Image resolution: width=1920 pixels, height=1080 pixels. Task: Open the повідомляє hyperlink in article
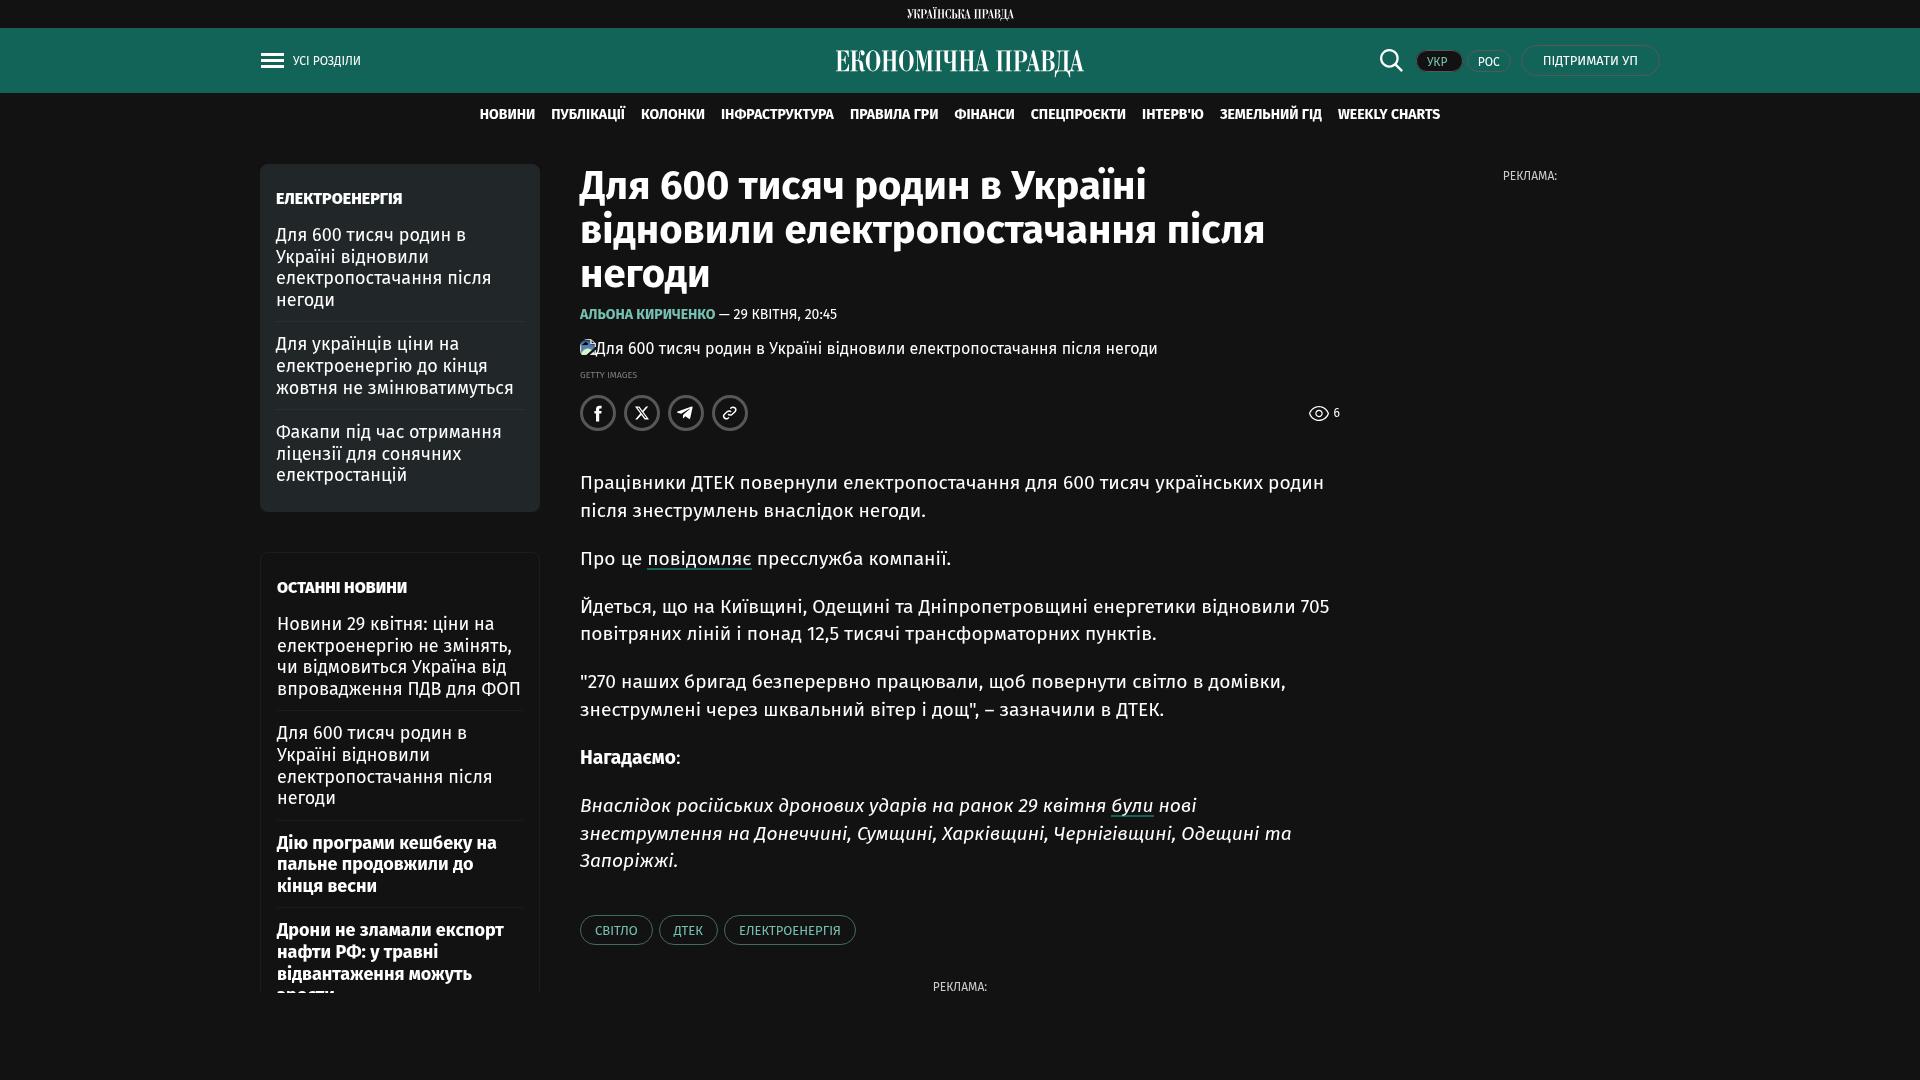tap(699, 559)
